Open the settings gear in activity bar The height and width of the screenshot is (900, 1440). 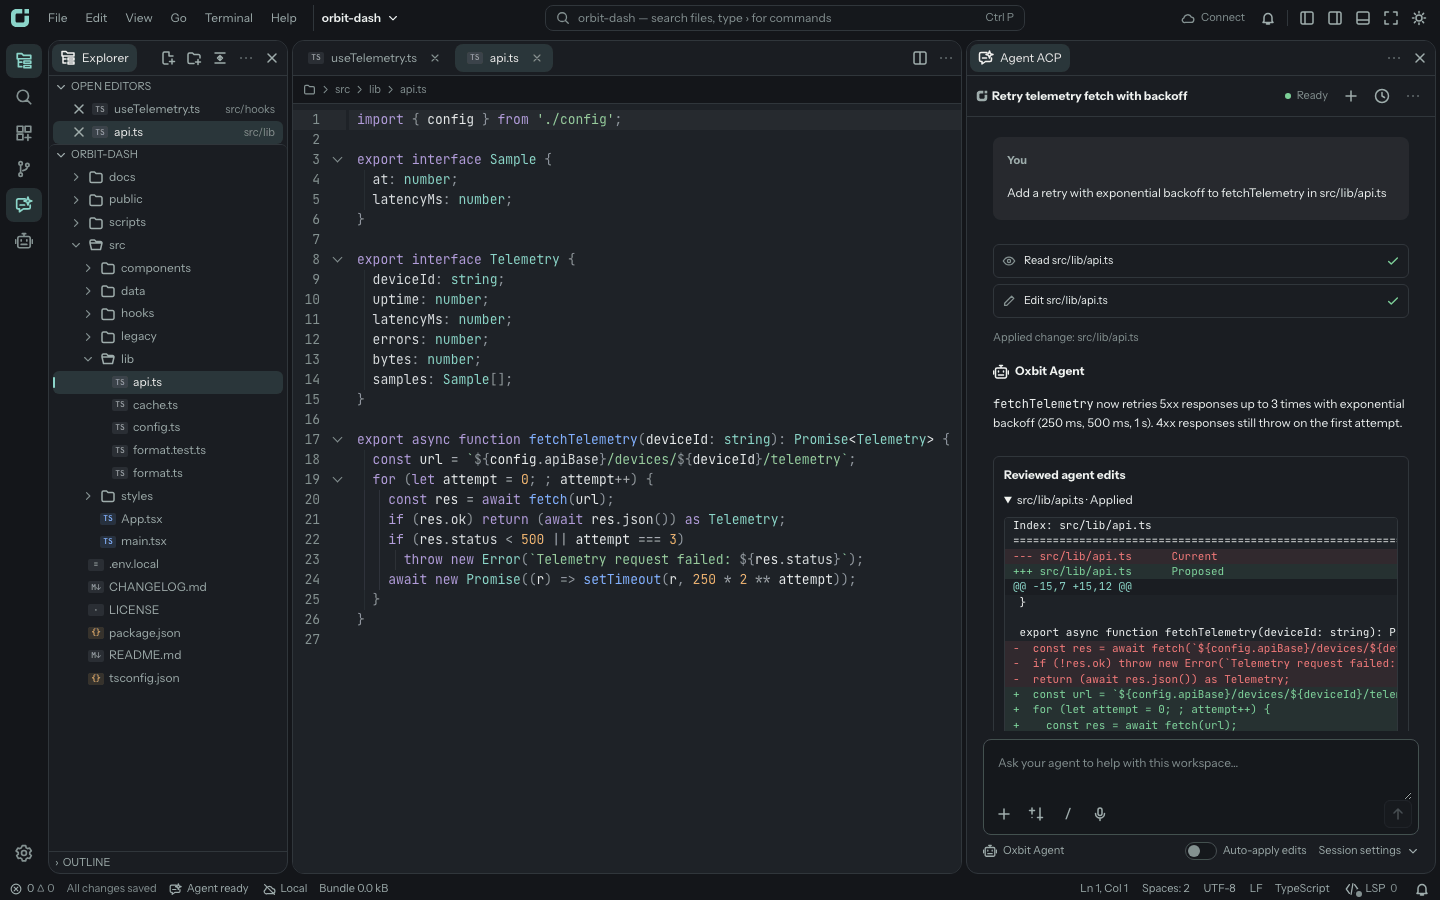[24, 853]
